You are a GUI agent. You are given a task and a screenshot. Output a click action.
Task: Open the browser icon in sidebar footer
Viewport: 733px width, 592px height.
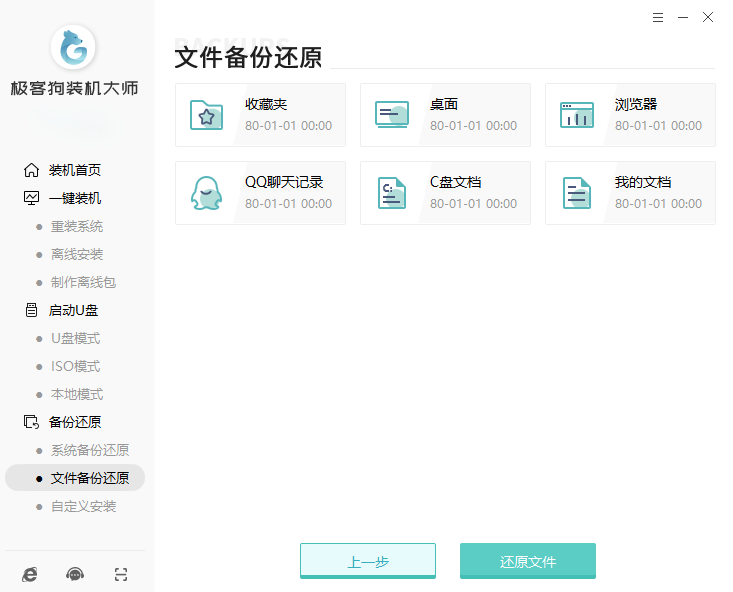pyautogui.click(x=30, y=574)
